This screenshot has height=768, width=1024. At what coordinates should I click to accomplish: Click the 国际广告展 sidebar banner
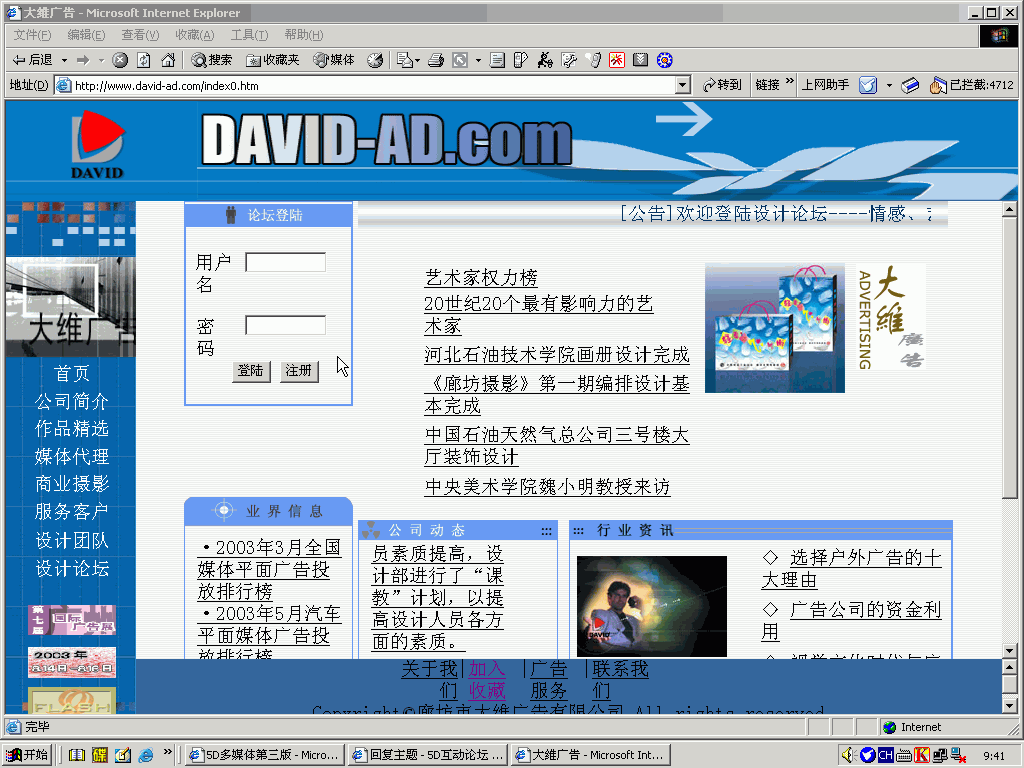(x=72, y=620)
